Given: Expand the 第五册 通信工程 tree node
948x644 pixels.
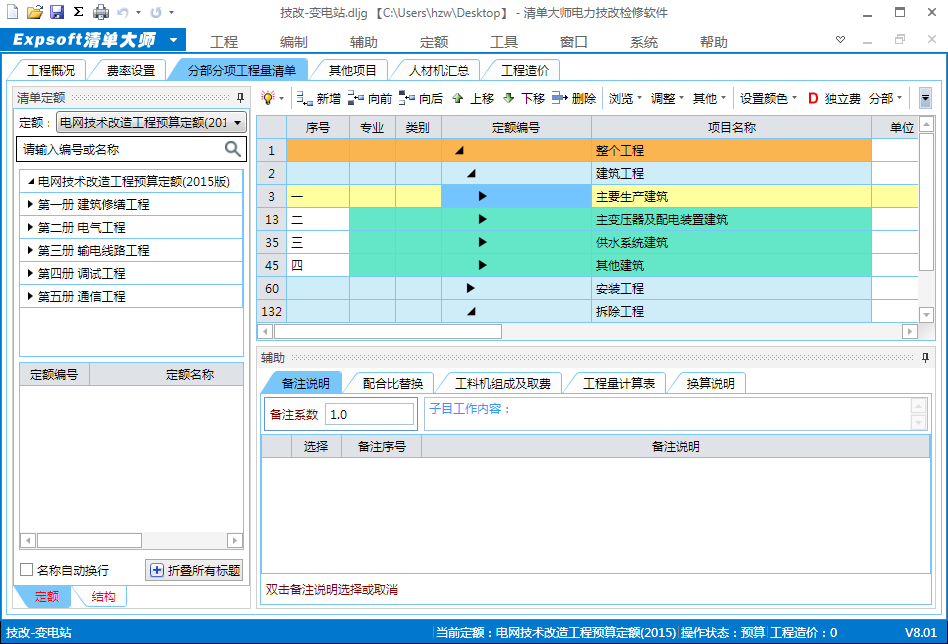Looking at the screenshot, I should [x=30, y=296].
